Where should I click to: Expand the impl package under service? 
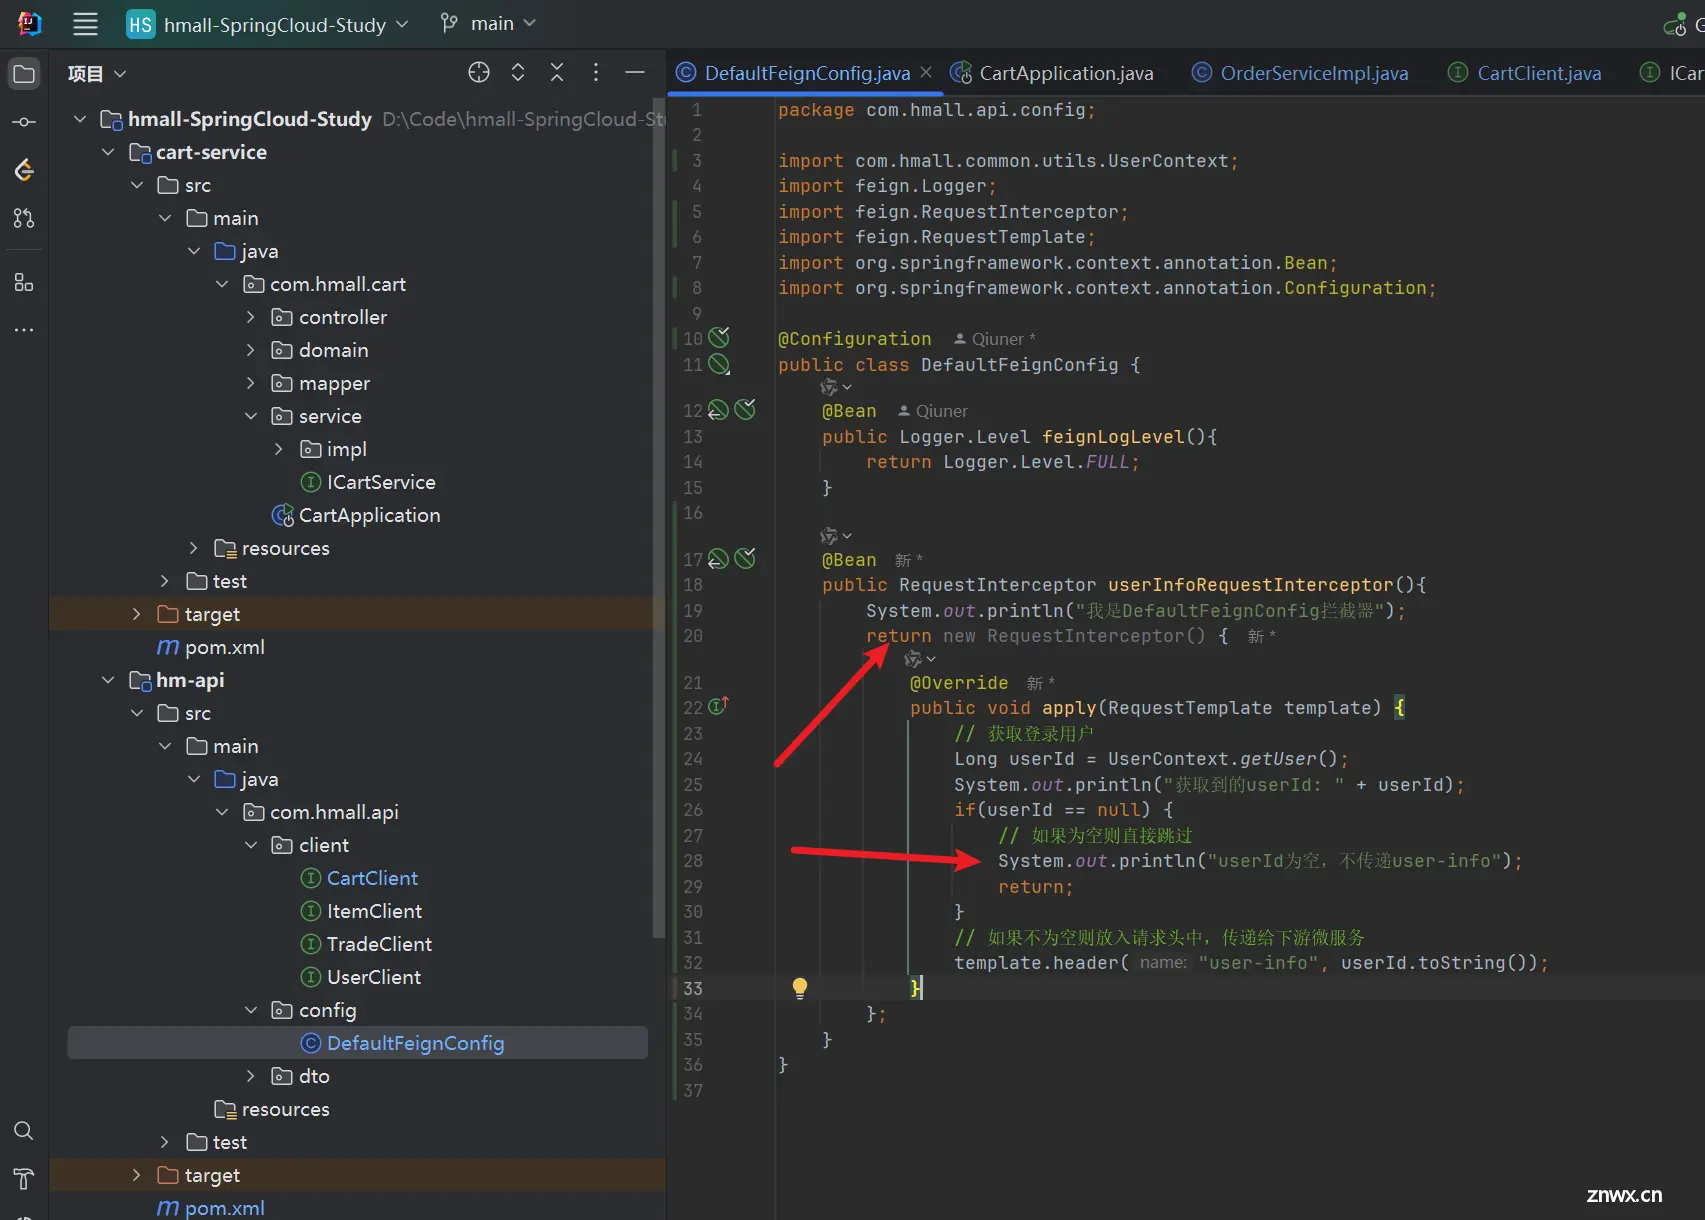point(278,449)
